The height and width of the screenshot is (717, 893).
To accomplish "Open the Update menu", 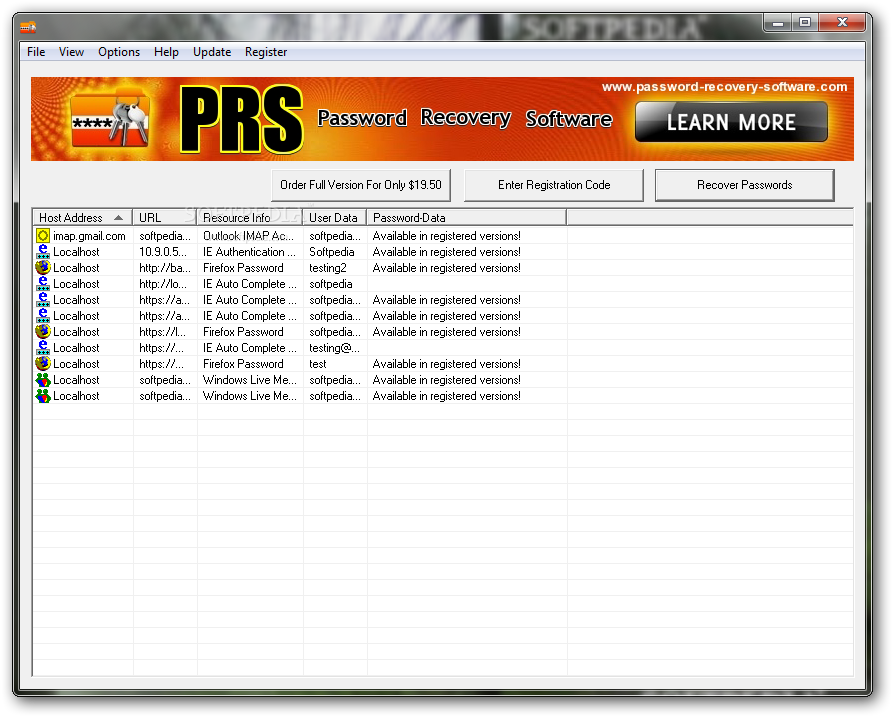I will click(212, 52).
